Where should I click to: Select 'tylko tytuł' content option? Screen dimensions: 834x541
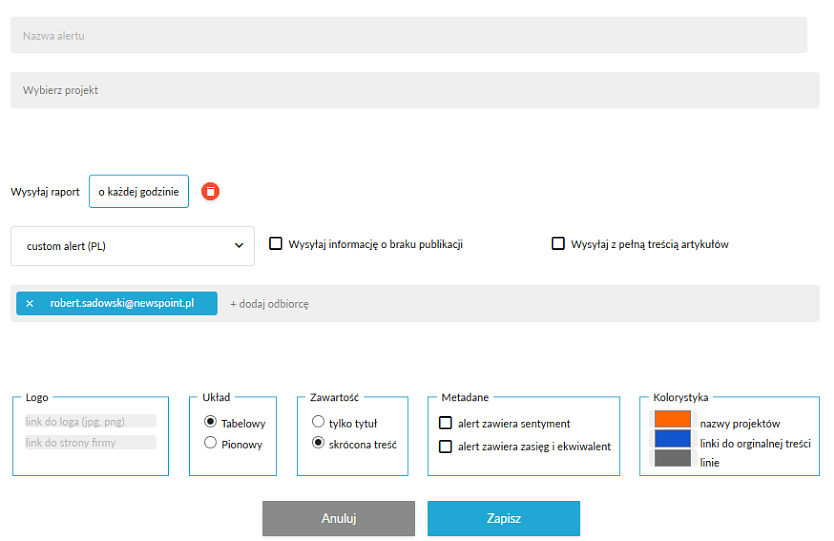(x=318, y=422)
